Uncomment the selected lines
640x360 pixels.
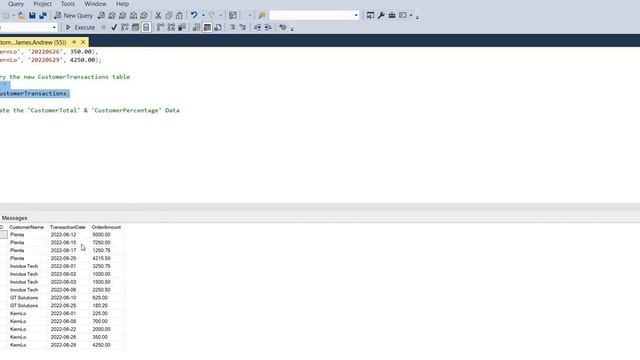pos(243,27)
